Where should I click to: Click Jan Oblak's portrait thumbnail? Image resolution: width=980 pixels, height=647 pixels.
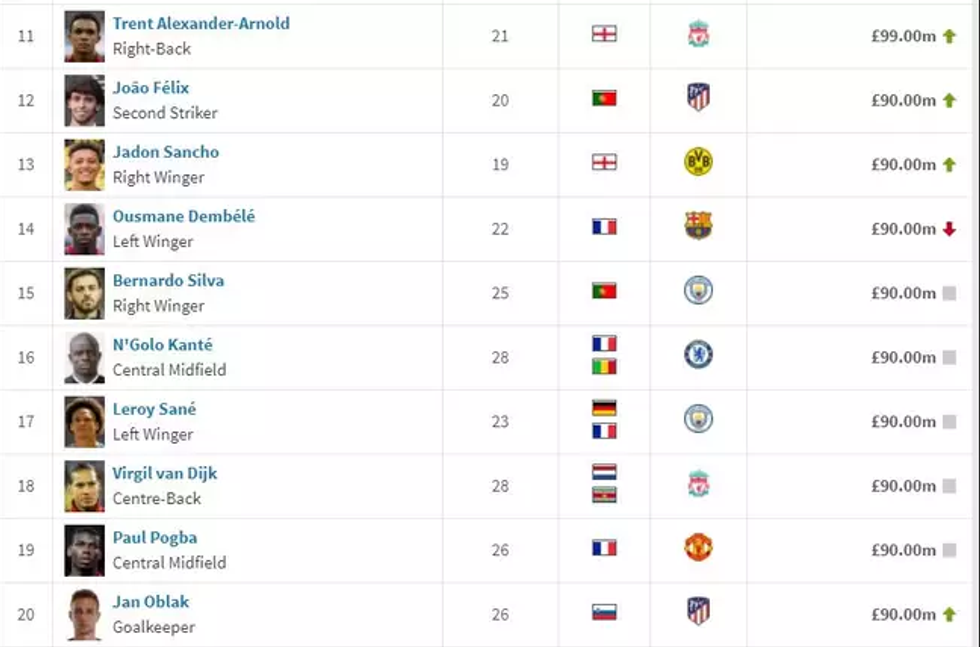(x=84, y=614)
